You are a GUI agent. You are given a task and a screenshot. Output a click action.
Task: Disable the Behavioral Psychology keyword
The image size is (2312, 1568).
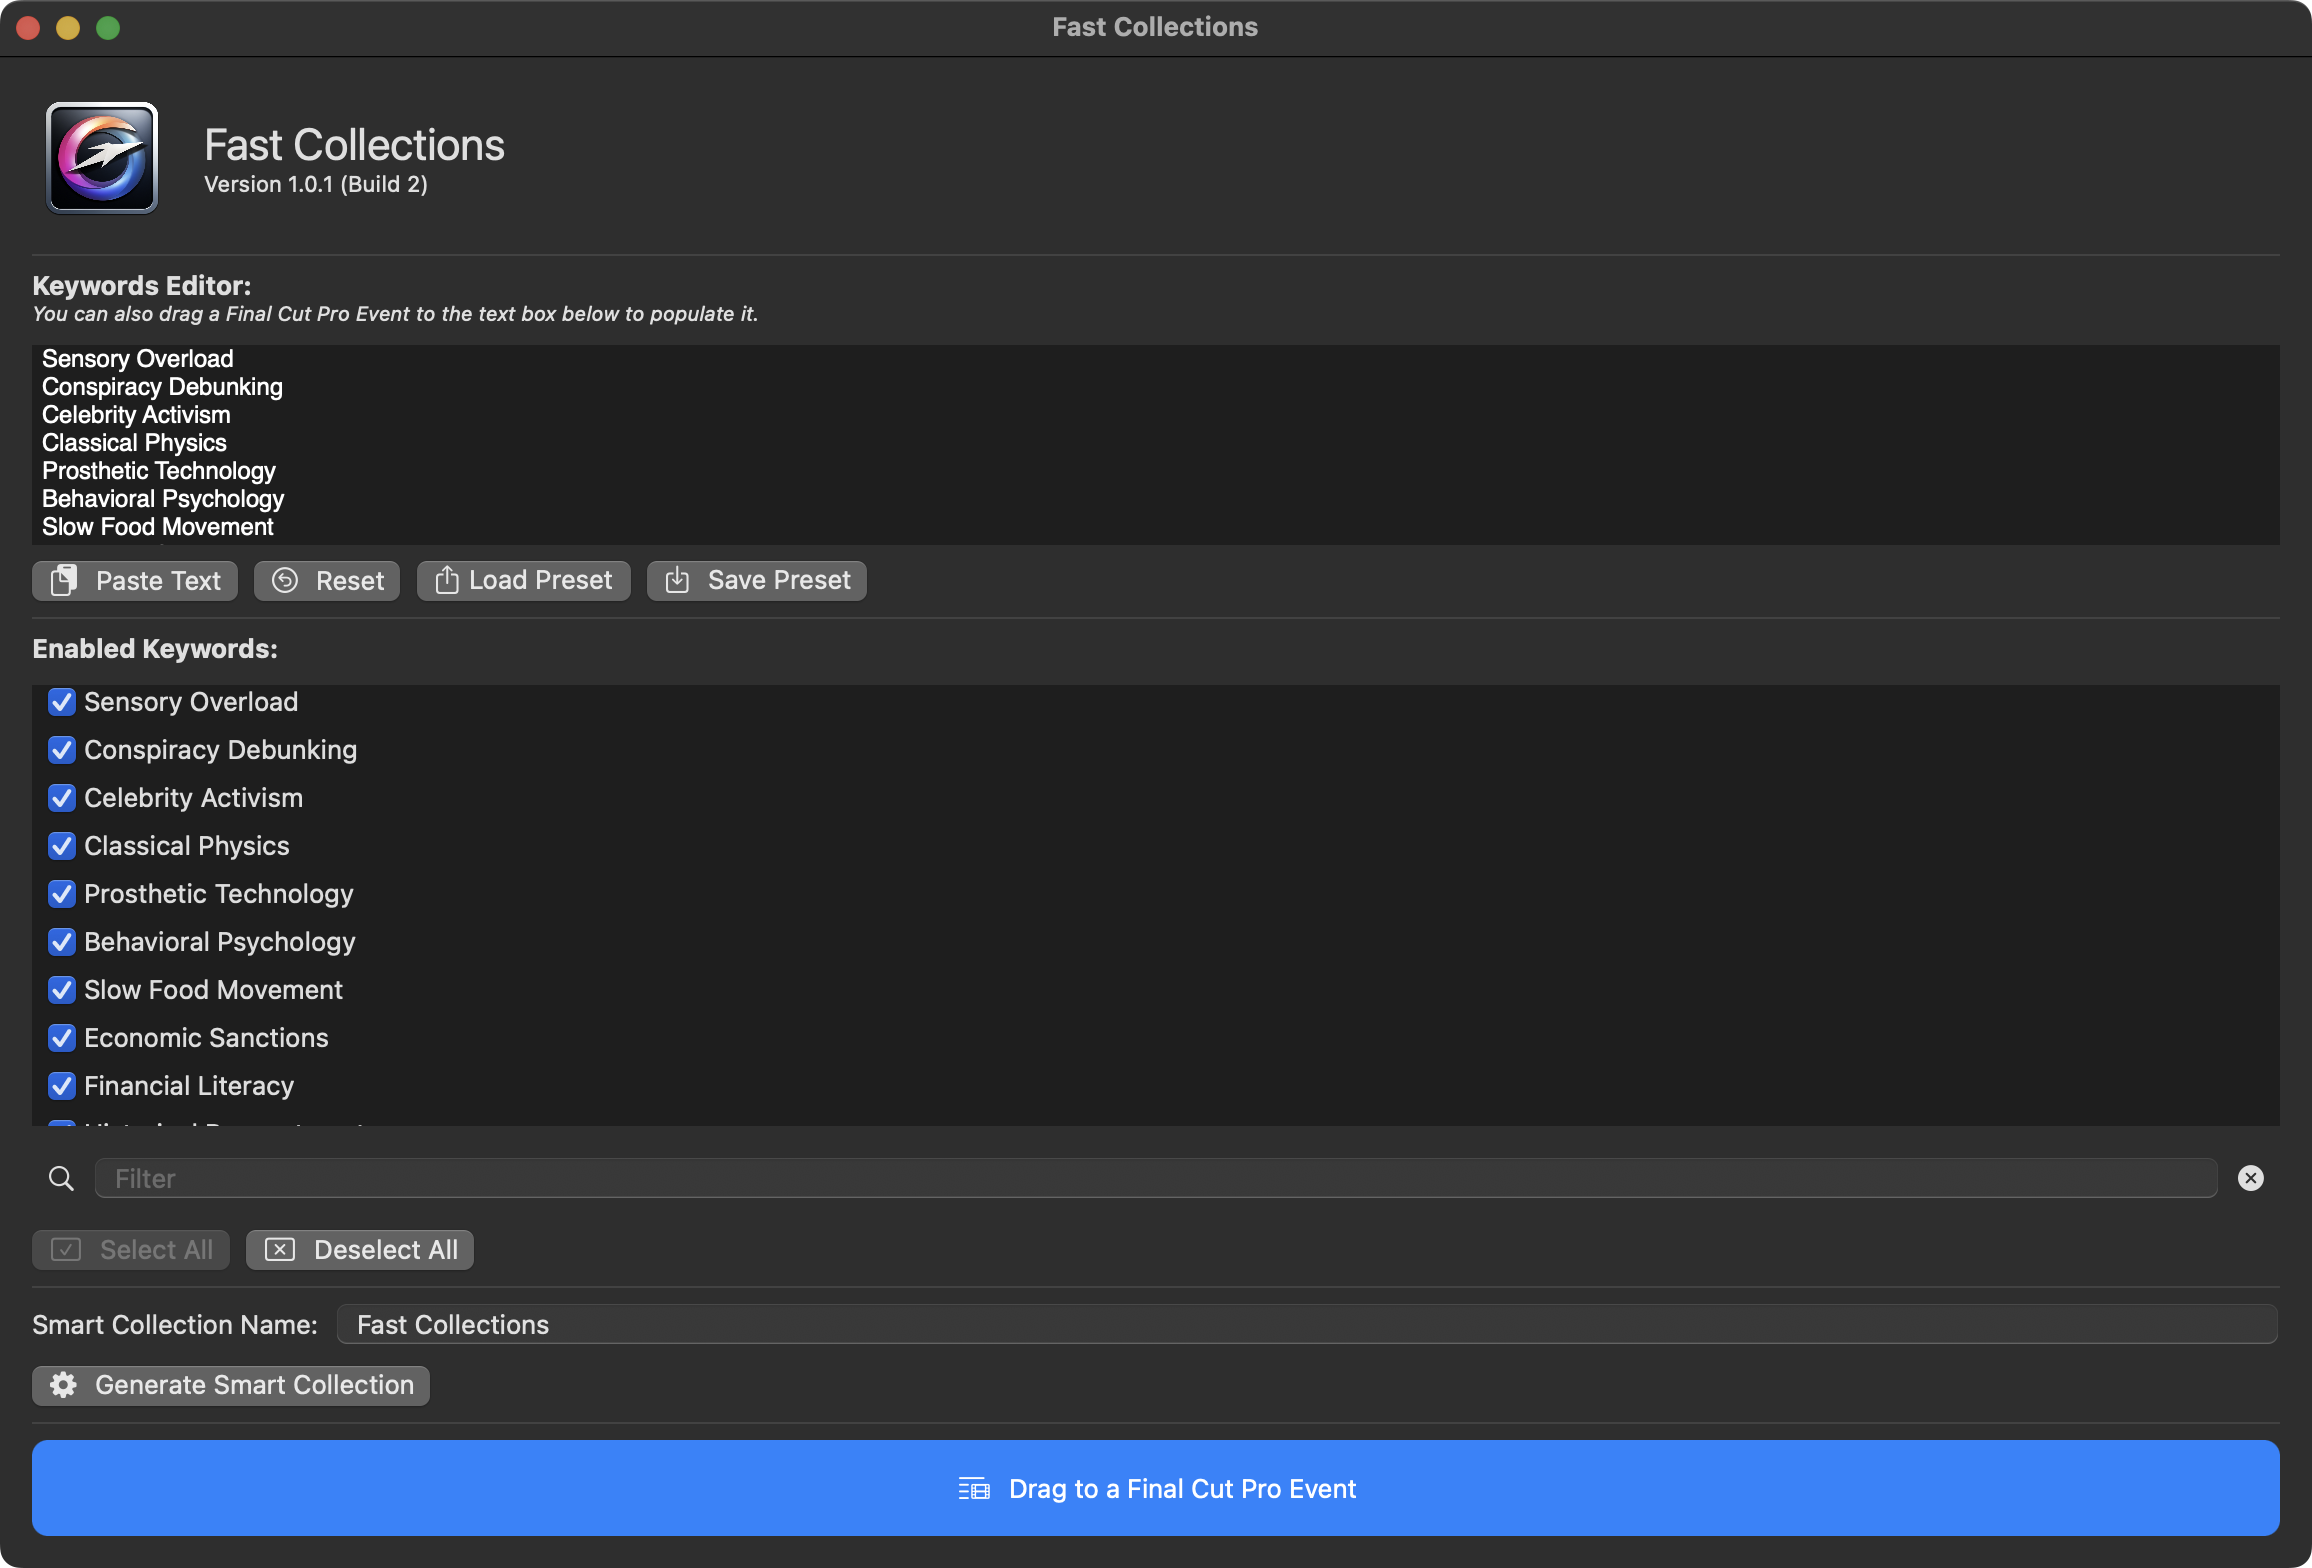tap(62, 942)
